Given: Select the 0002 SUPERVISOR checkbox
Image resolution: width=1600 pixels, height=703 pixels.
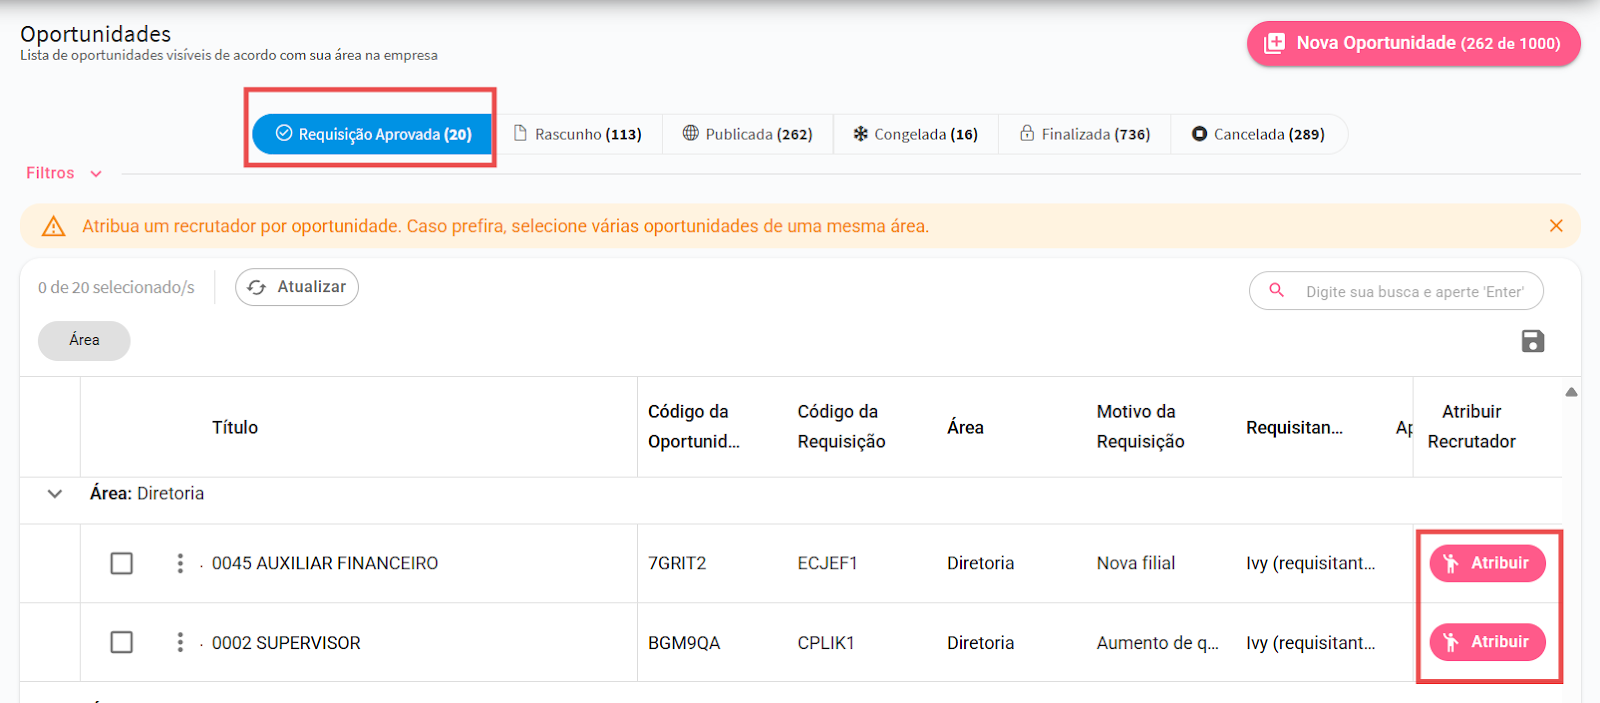Looking at the screenshot, I should (122, 642).
